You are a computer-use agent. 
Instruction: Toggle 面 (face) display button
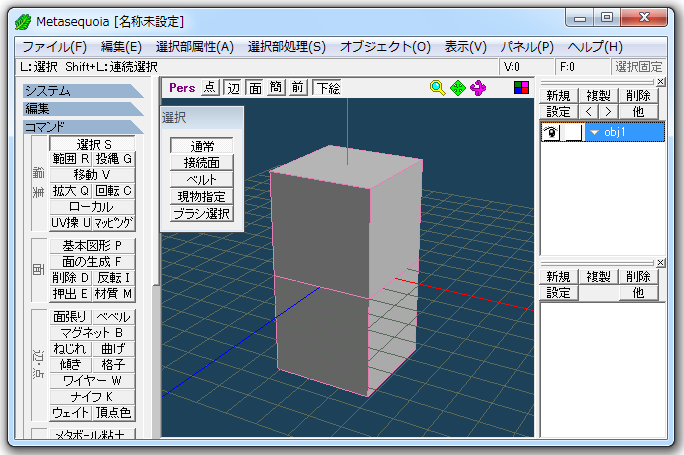255,88
